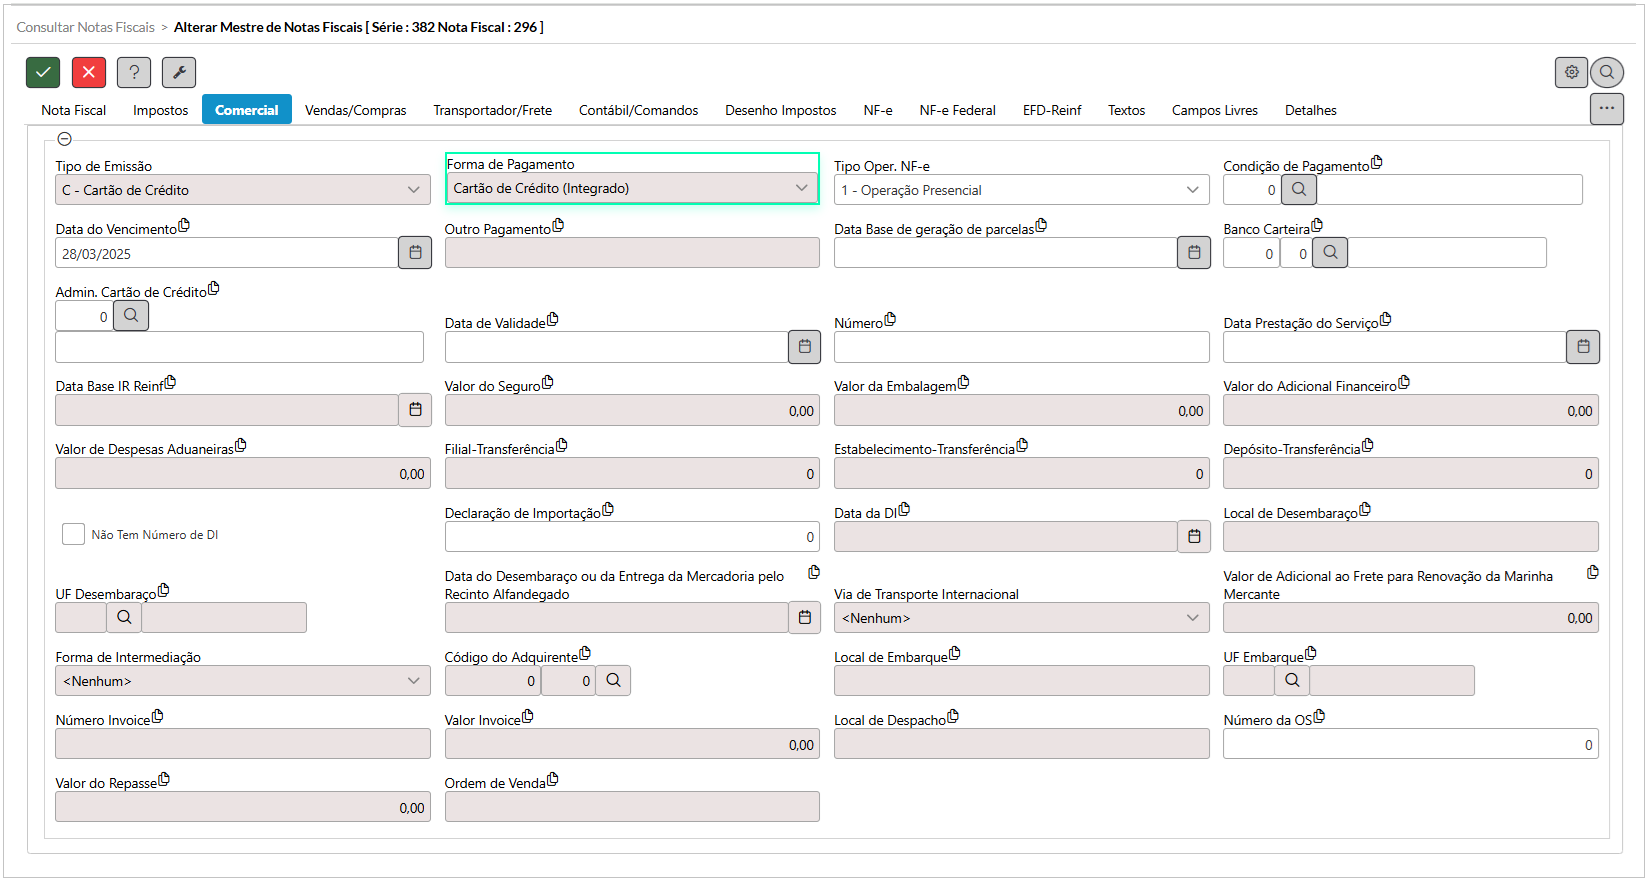The height and width of the screenshot is (882, 1649).
Task: Click the green confirm checkmark button
Action: (x=43, y=72)
